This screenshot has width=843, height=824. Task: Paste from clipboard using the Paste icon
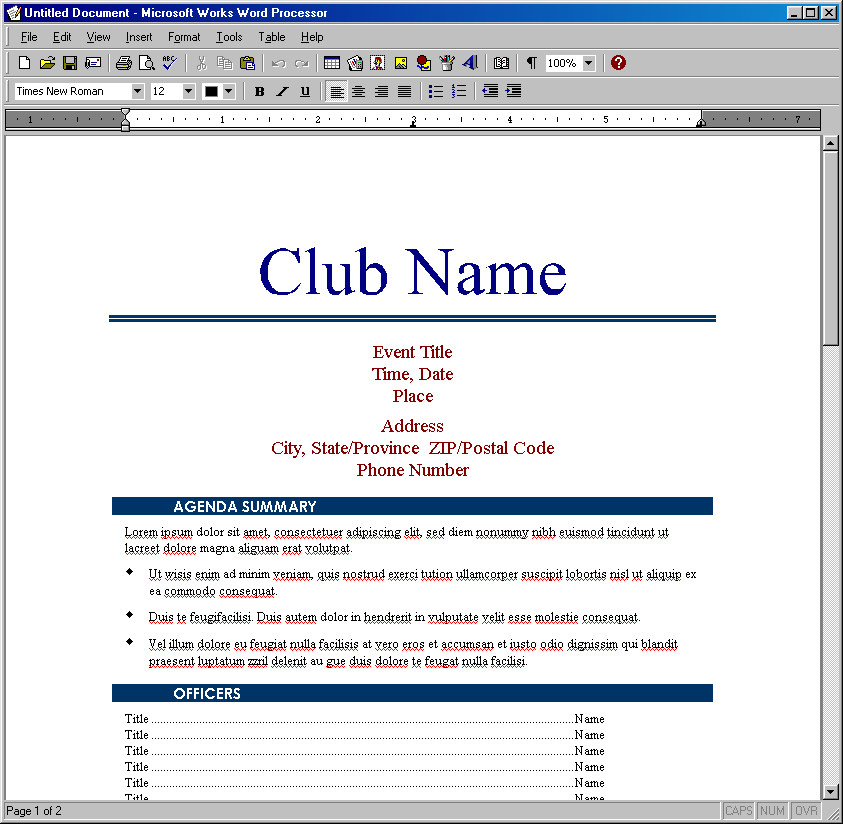(247, 63)
